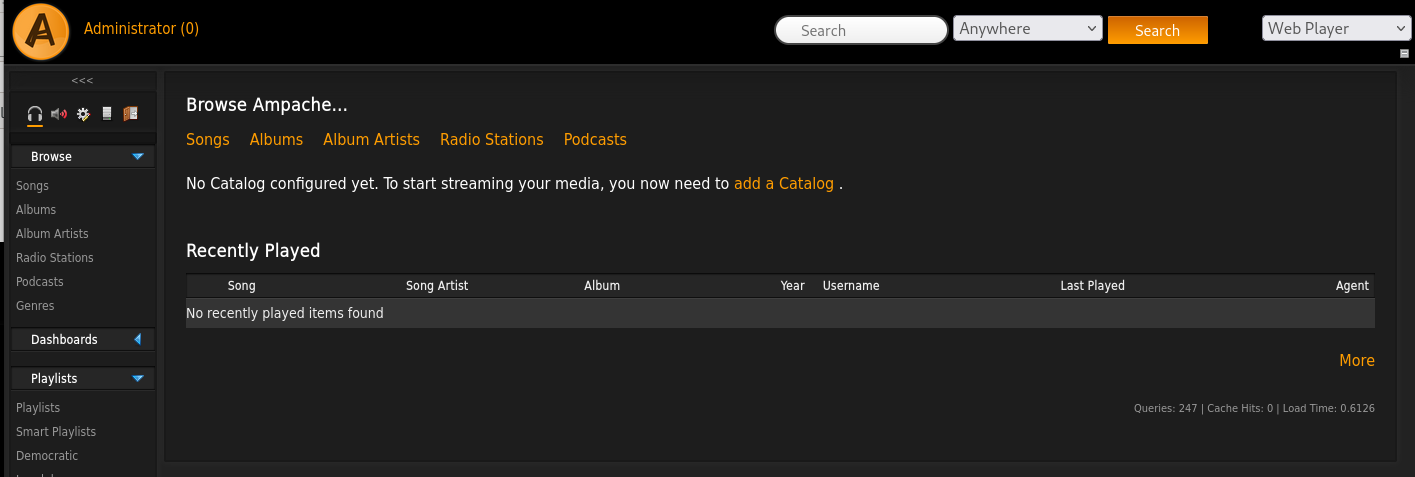Open the server Admin section icon
The width and height of the screenshot is (1415, 477).
(x=107, y=114)
